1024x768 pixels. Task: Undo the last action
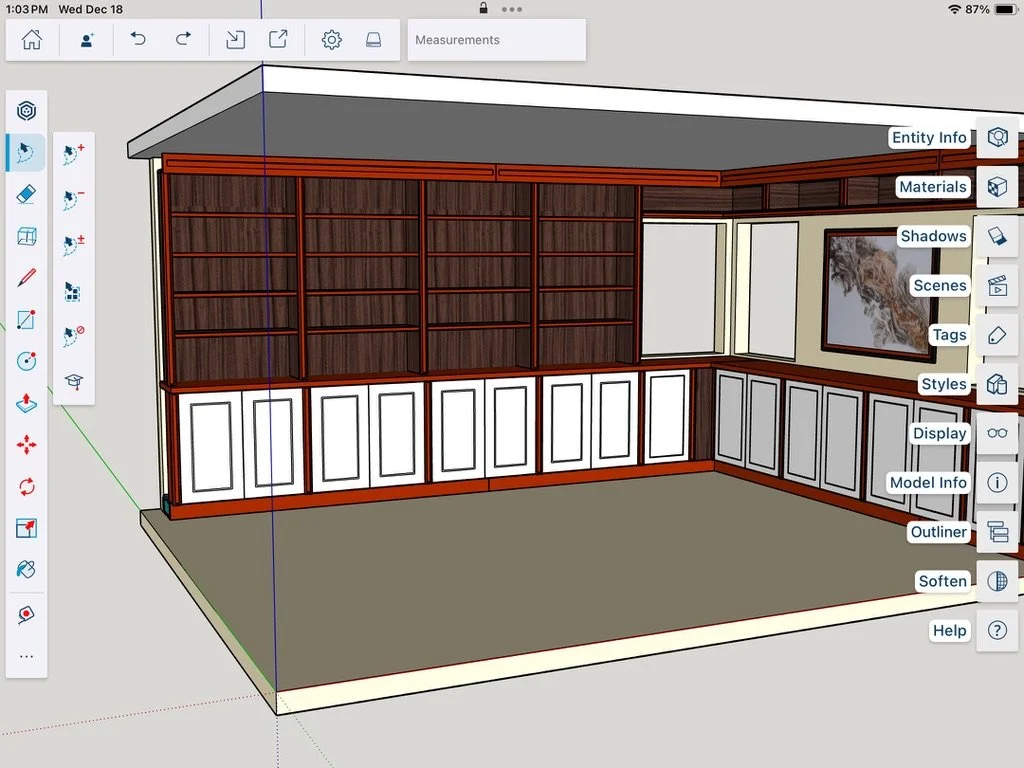pyautogui.click(x=138, y=40)
